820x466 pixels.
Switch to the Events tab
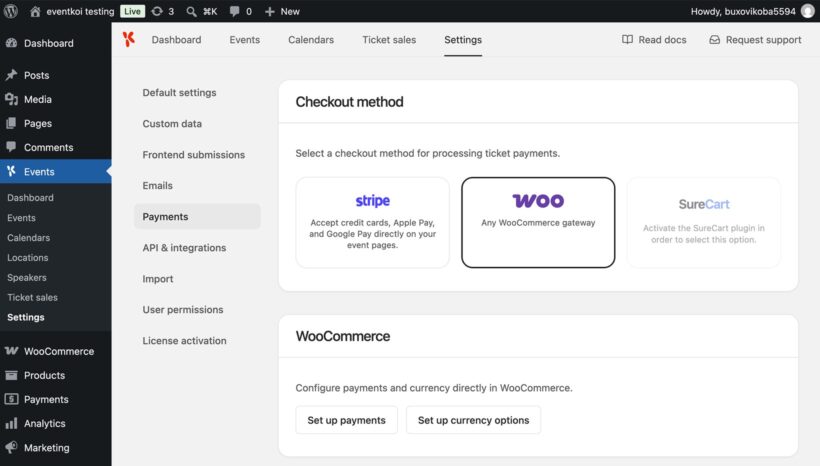[x=244, y=40]
